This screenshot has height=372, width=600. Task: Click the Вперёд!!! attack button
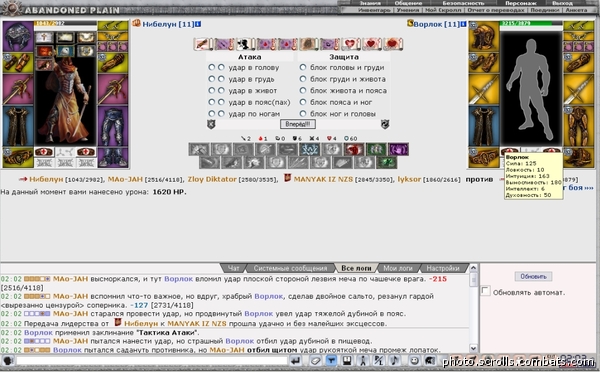click(298, 124)
